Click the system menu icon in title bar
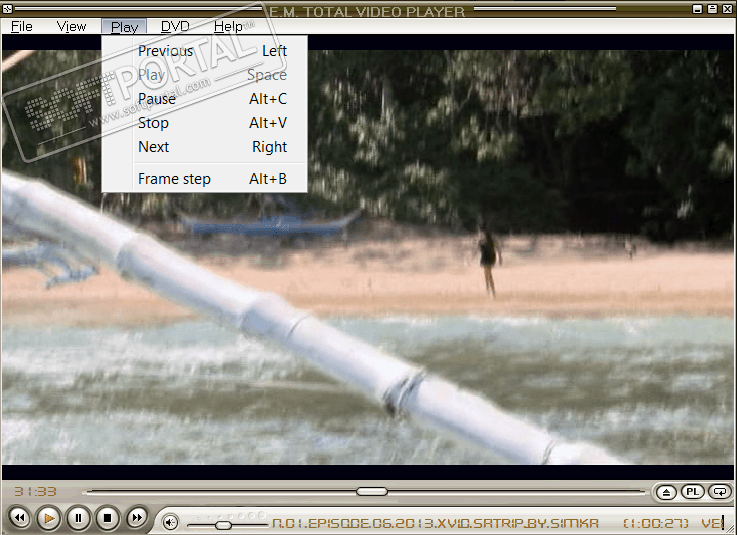Viewport: 737px width, 535px height. [7, 8]
